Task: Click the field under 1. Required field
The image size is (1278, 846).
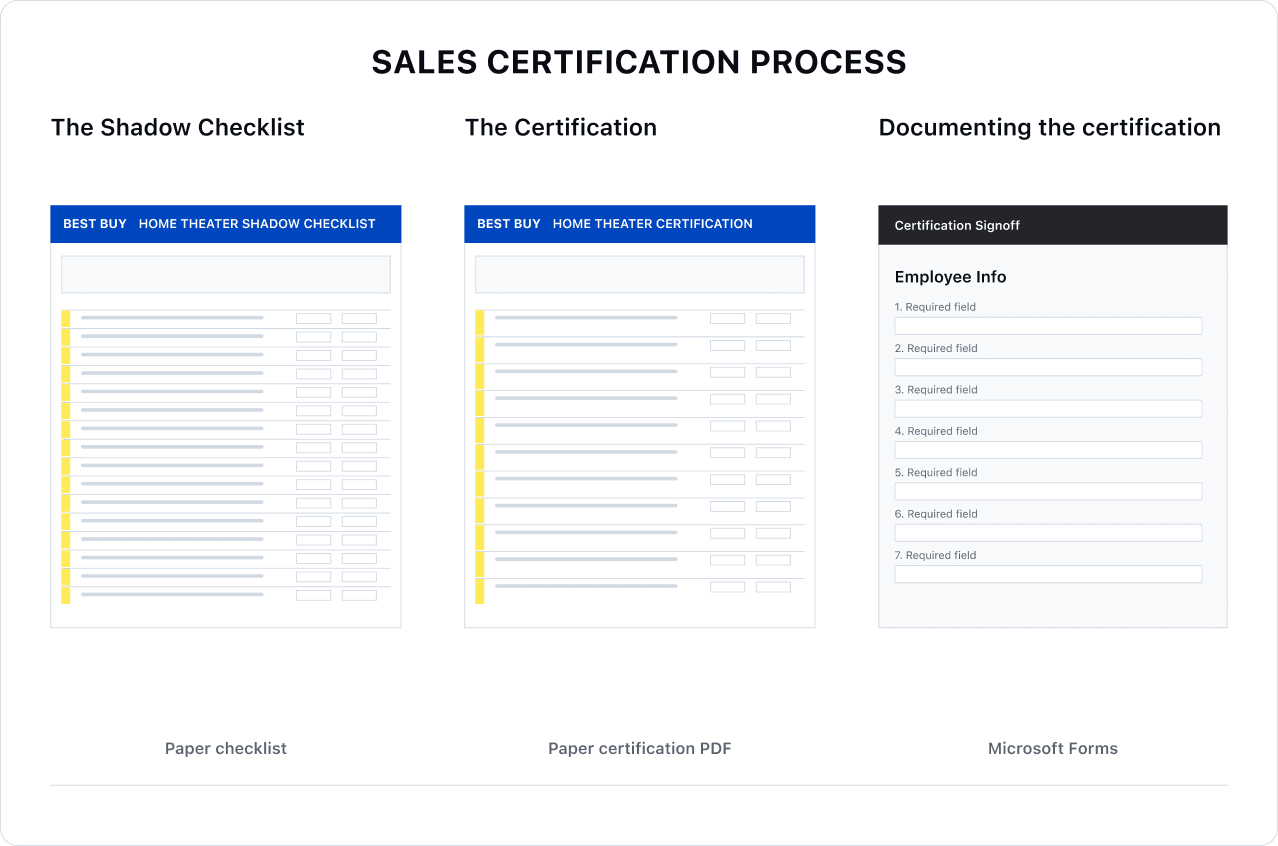Action: pyautogui.click(x=1048, y=326)
